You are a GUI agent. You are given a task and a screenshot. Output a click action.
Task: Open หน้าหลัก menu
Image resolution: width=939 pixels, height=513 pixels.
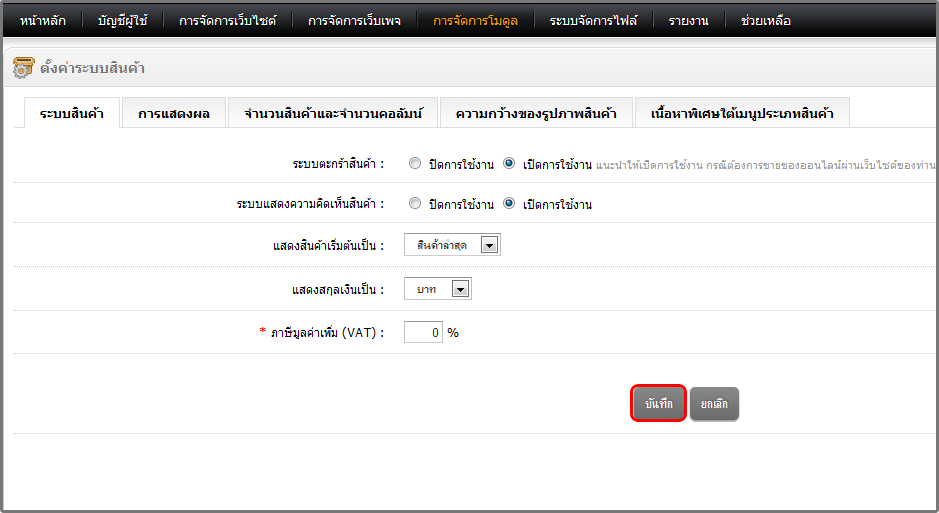click(x=43, y=21)
